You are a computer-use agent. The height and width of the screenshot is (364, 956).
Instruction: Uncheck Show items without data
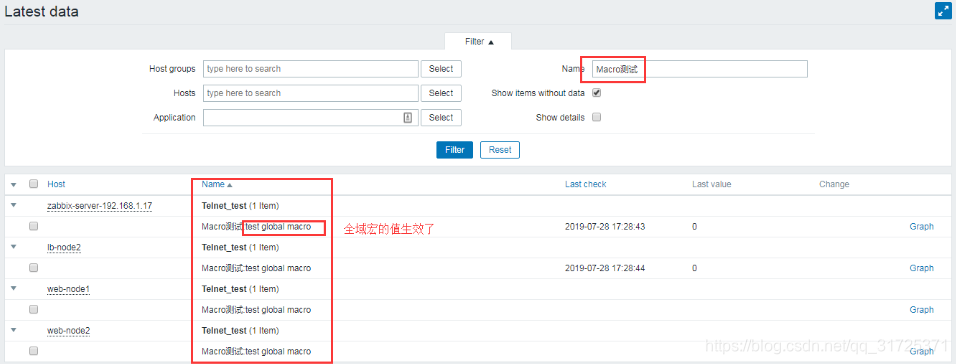tap(597, 93)
